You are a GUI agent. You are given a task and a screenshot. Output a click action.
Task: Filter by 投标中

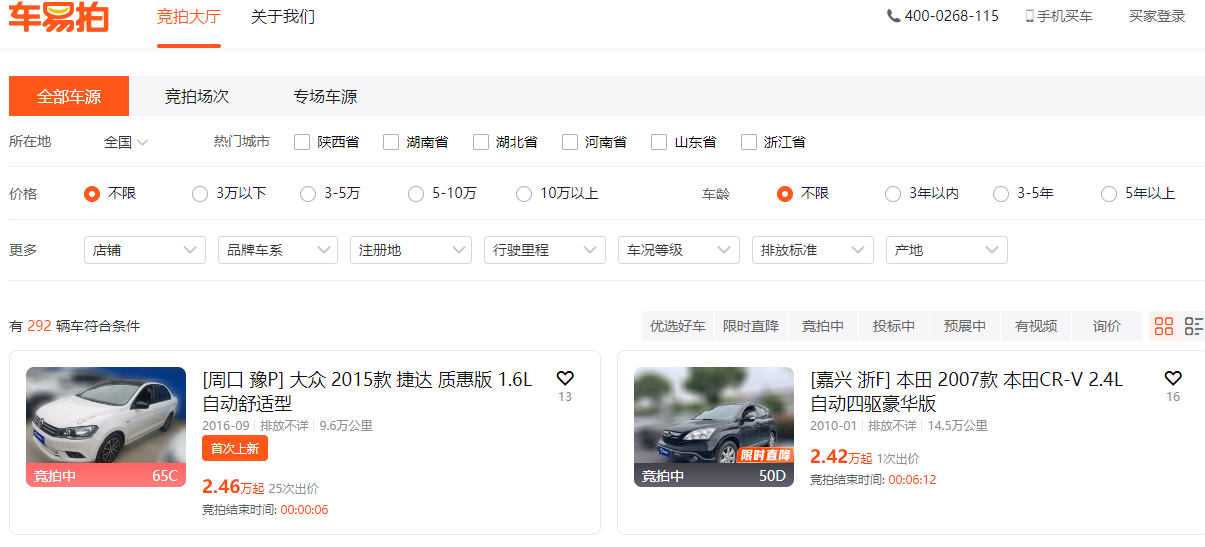pyautogui.click(x=894, y=326)
